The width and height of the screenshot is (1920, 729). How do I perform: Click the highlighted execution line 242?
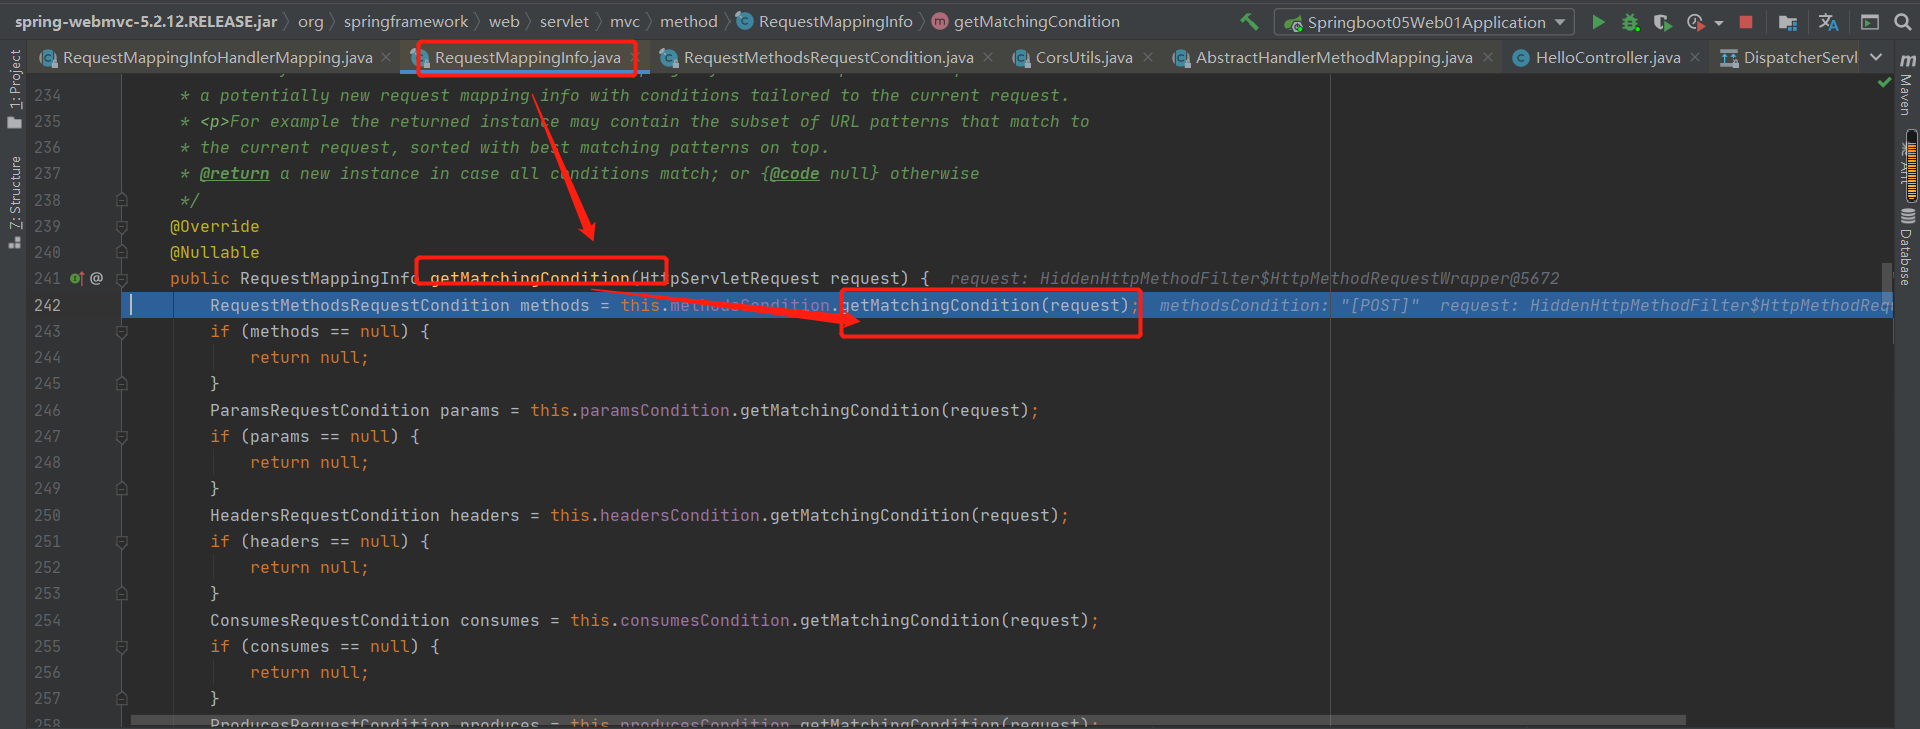(x=1006, y=305)
